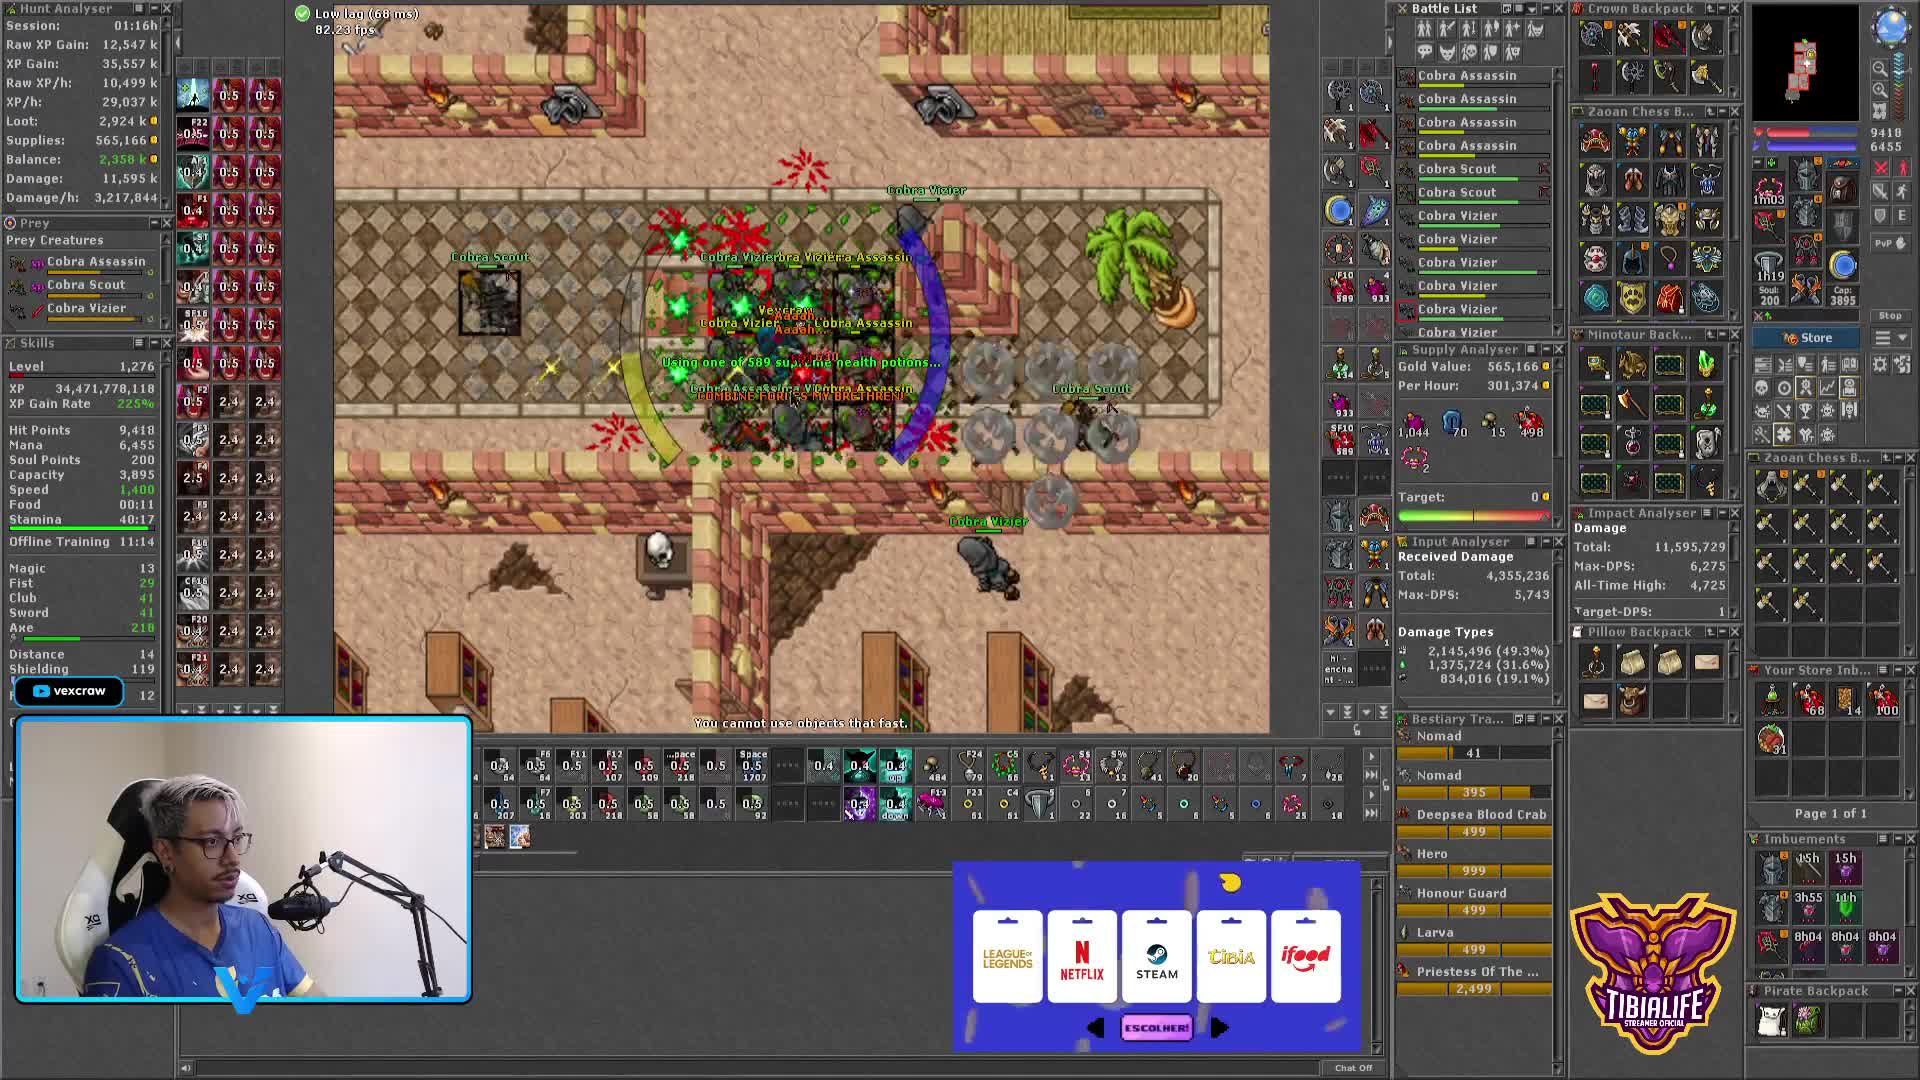The image size is (1920, 1080).
Task: Click the blue orb ammo slot
Action: [x=1843, y=264]
